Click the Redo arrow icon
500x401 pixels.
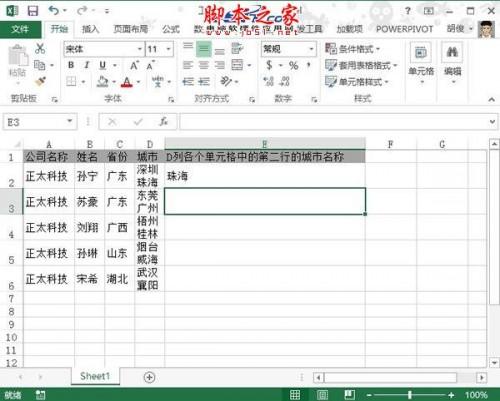click(82, 11)
